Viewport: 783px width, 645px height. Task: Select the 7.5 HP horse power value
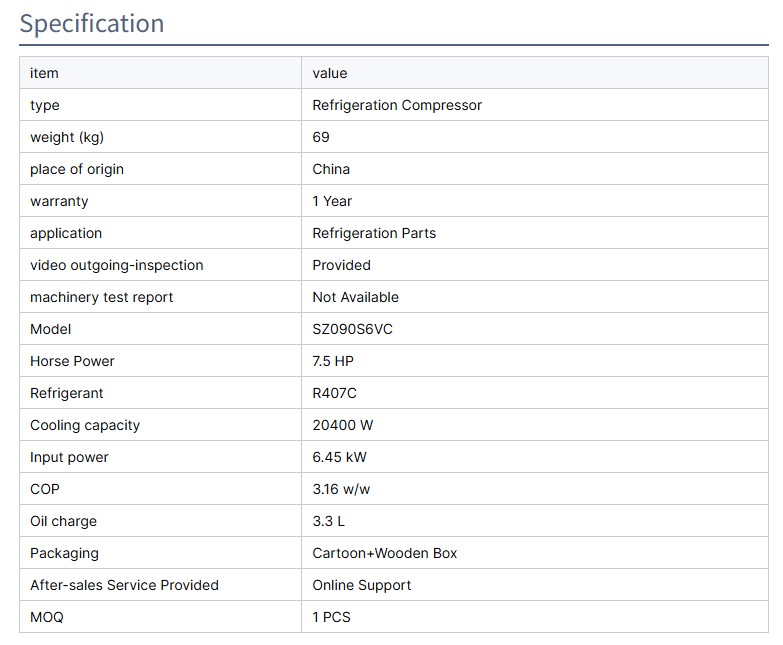tap(333, 361)
